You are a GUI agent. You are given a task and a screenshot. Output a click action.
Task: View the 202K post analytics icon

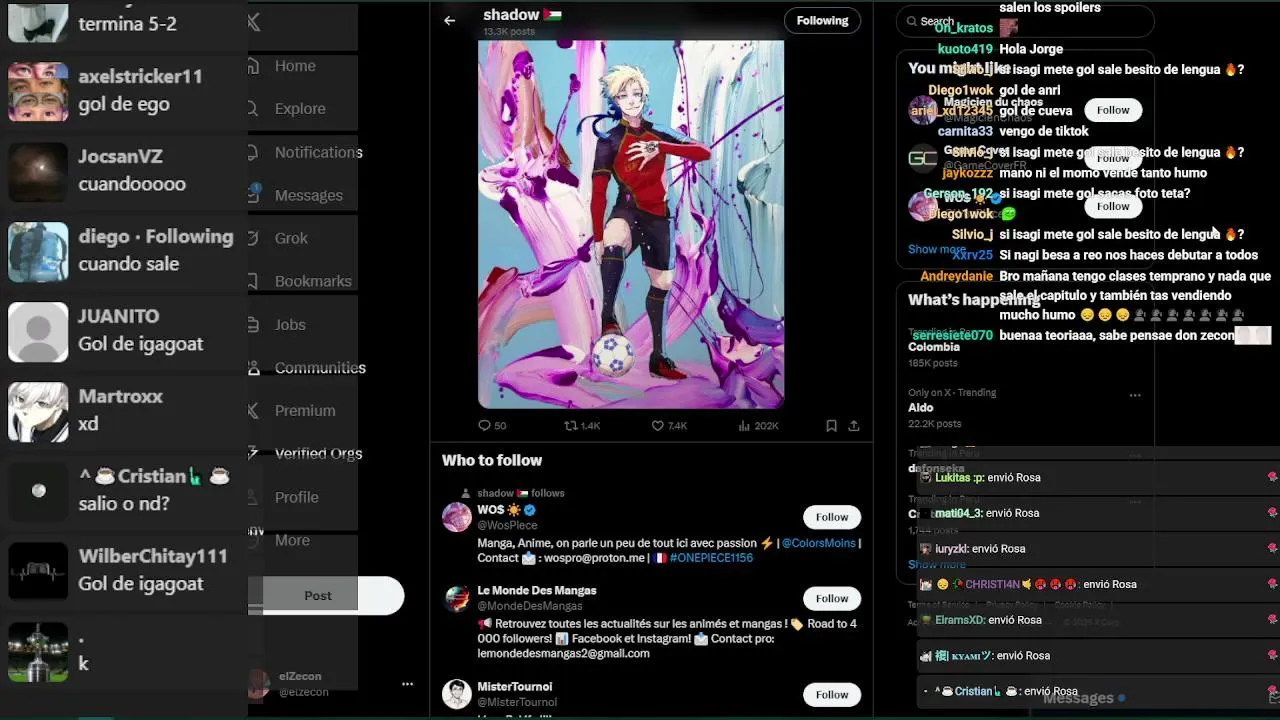(x=744, y=425)
